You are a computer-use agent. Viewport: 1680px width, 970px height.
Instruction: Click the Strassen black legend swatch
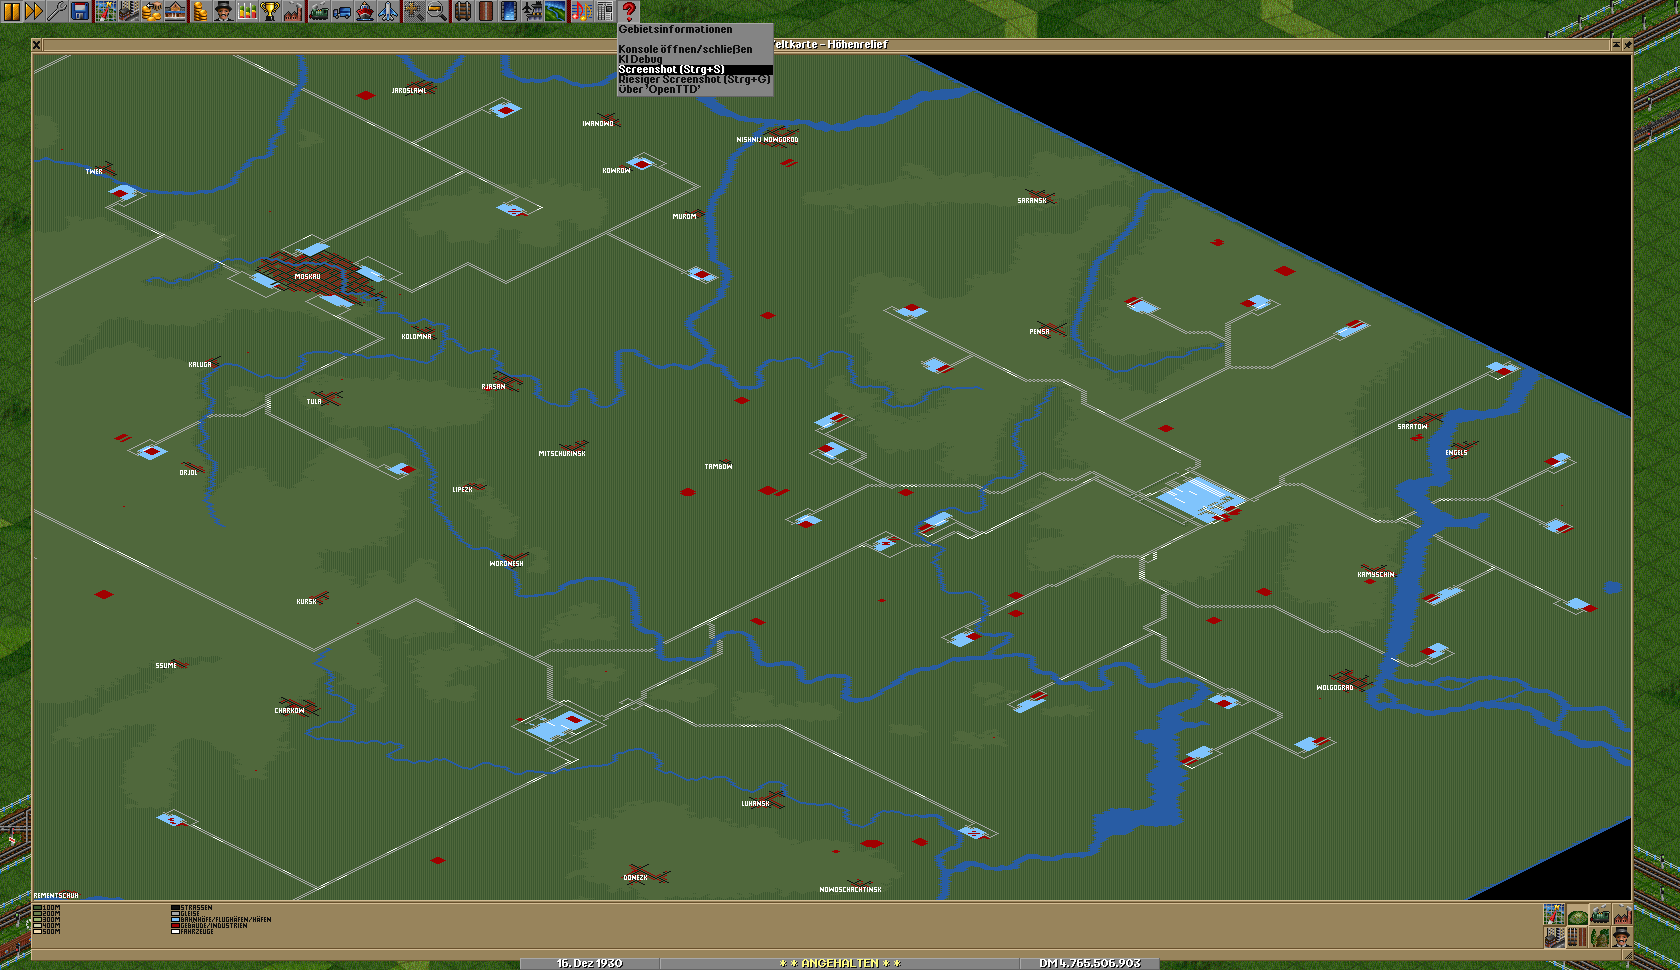pyautogui.click(x=175, y=908)
